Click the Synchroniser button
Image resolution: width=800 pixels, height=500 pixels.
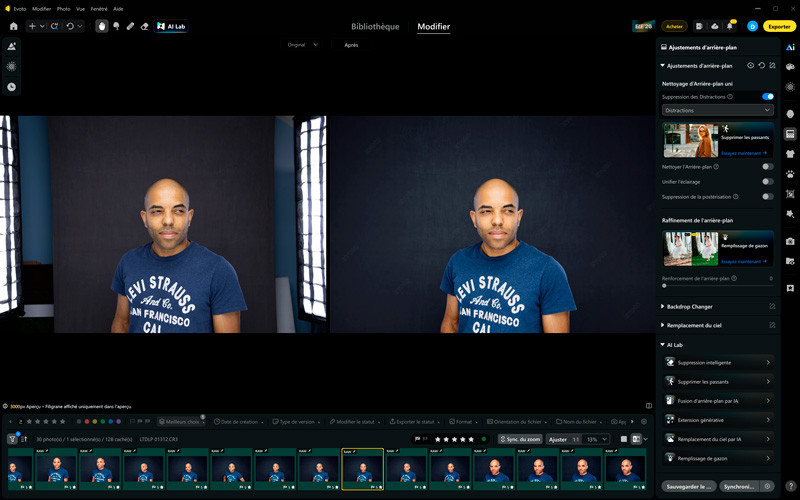740,486
